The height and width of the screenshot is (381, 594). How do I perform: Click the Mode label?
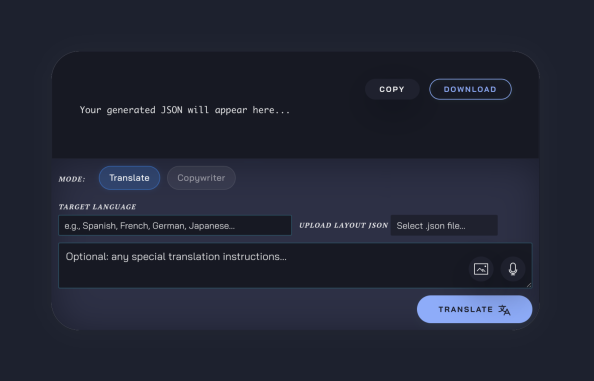tap(72, 179)
